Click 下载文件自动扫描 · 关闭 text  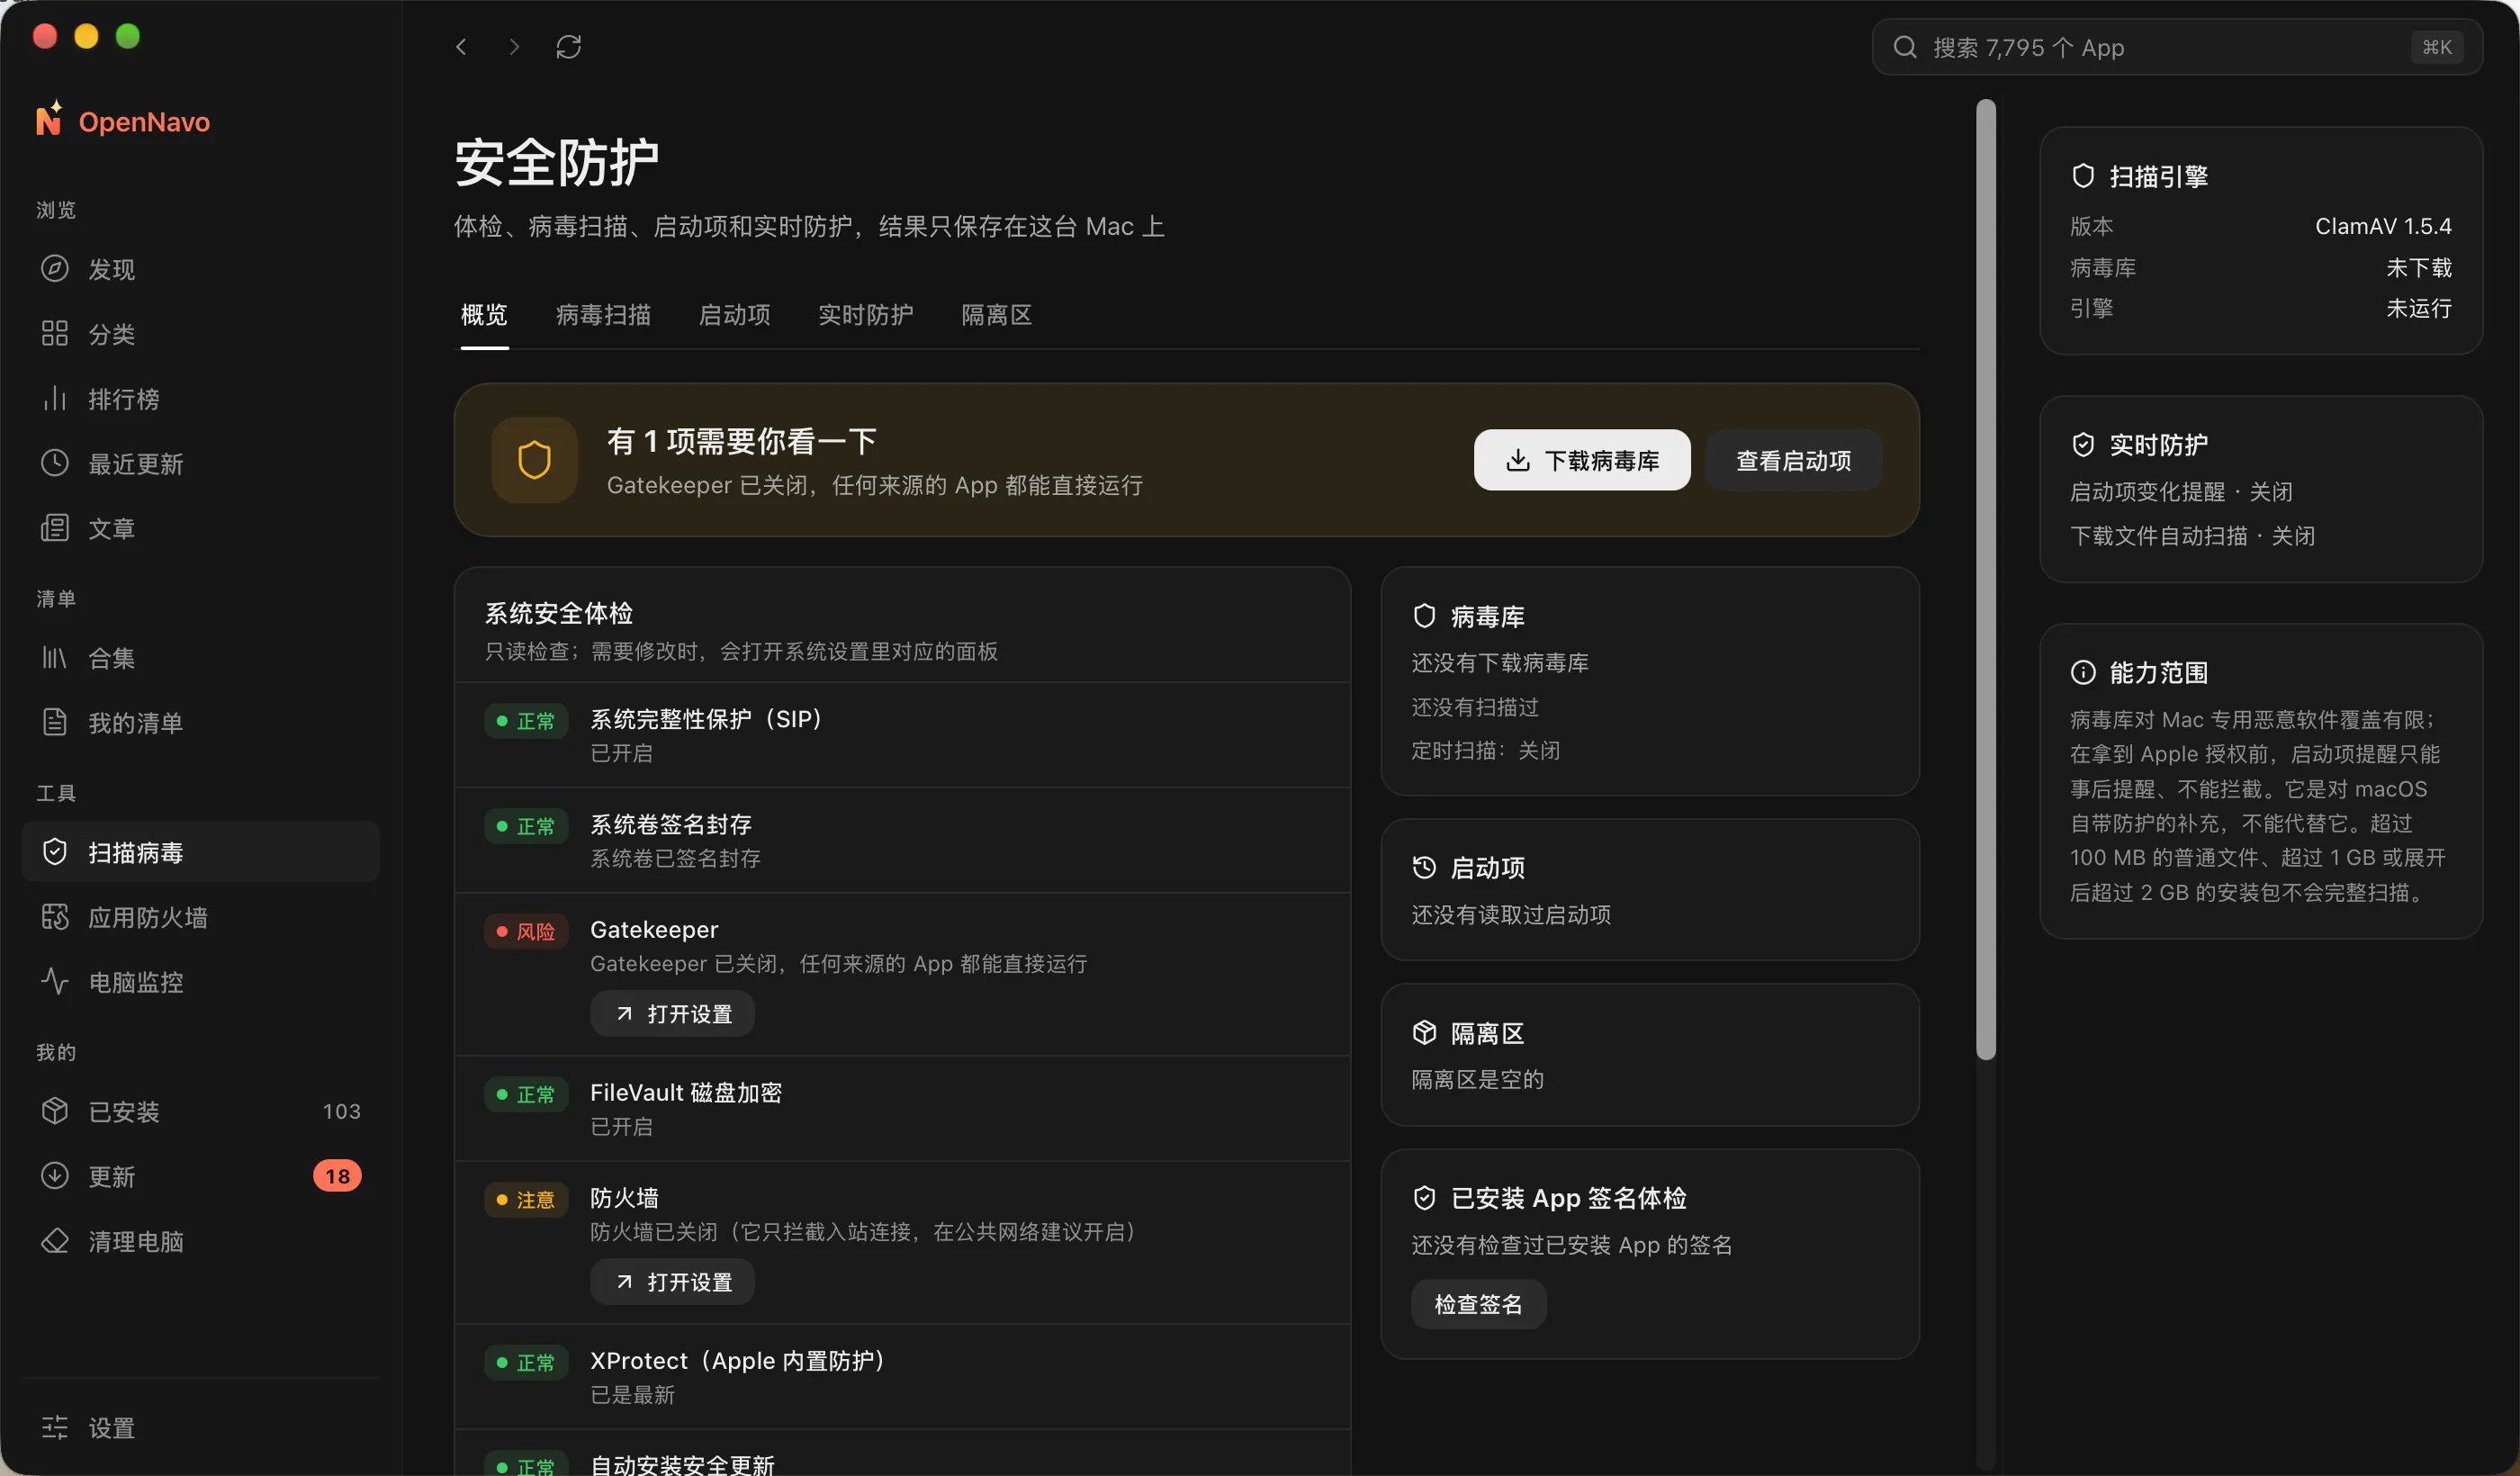(x=2192, y=536)
